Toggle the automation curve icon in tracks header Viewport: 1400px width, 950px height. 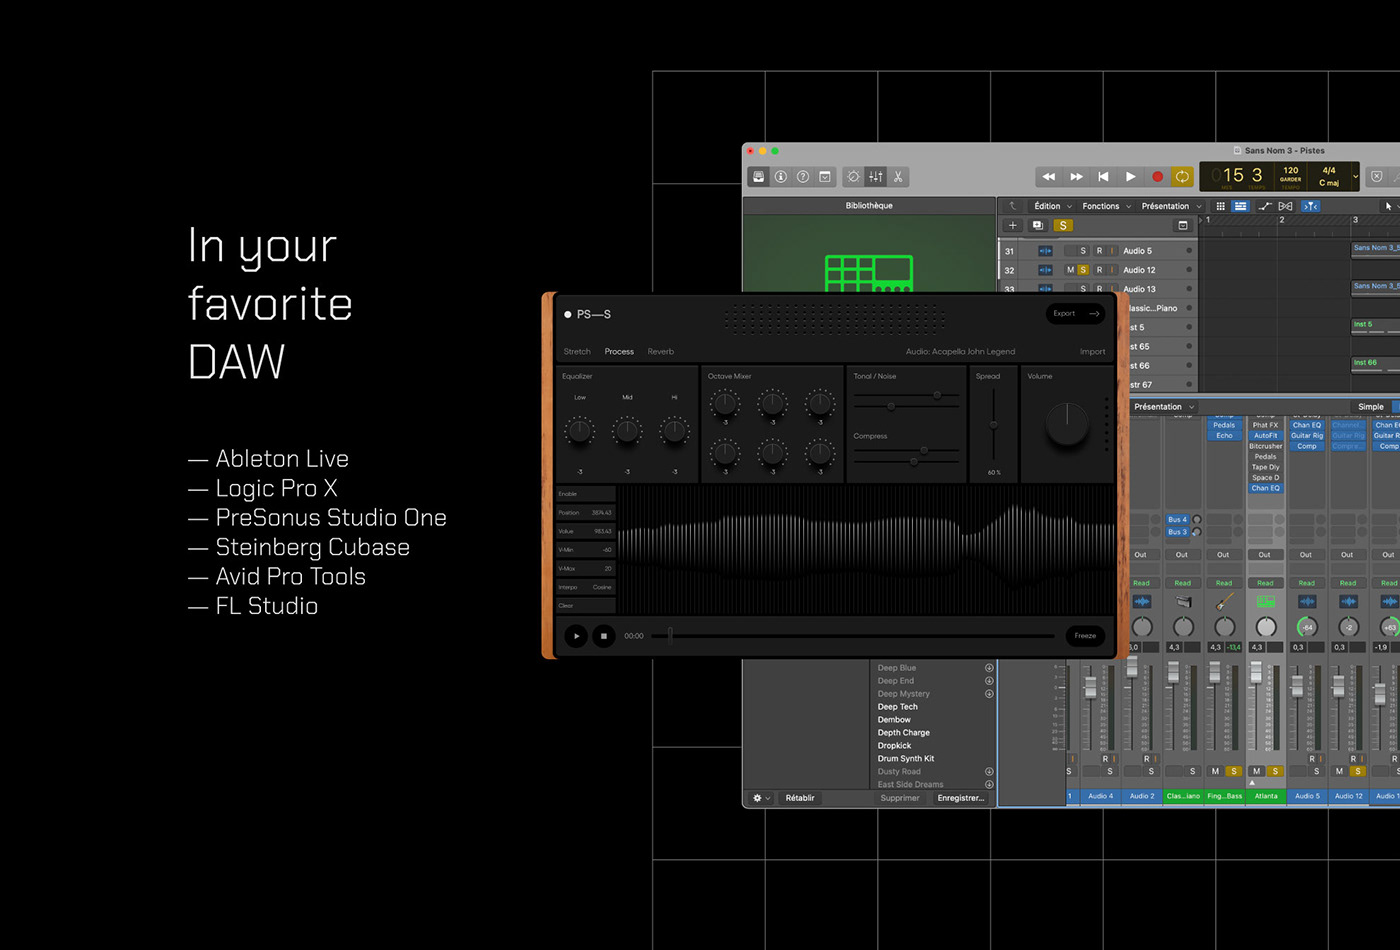point(1264,206)
